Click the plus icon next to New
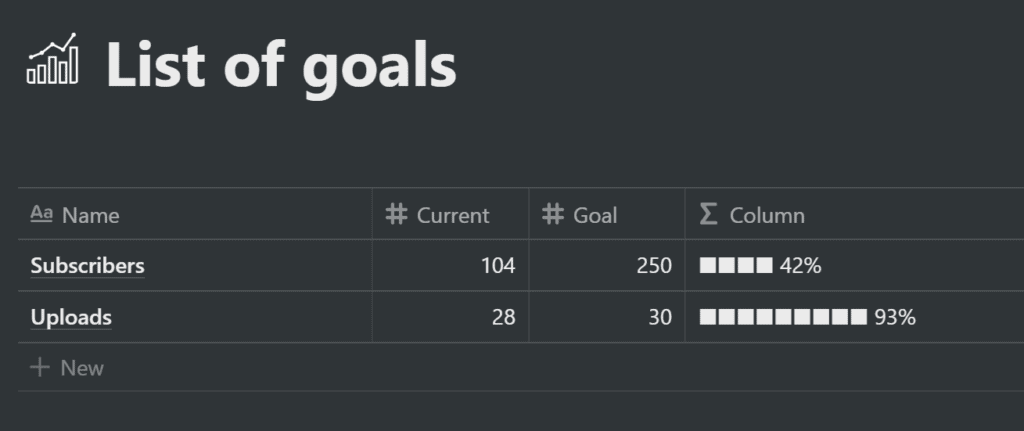 pos(40,368)
